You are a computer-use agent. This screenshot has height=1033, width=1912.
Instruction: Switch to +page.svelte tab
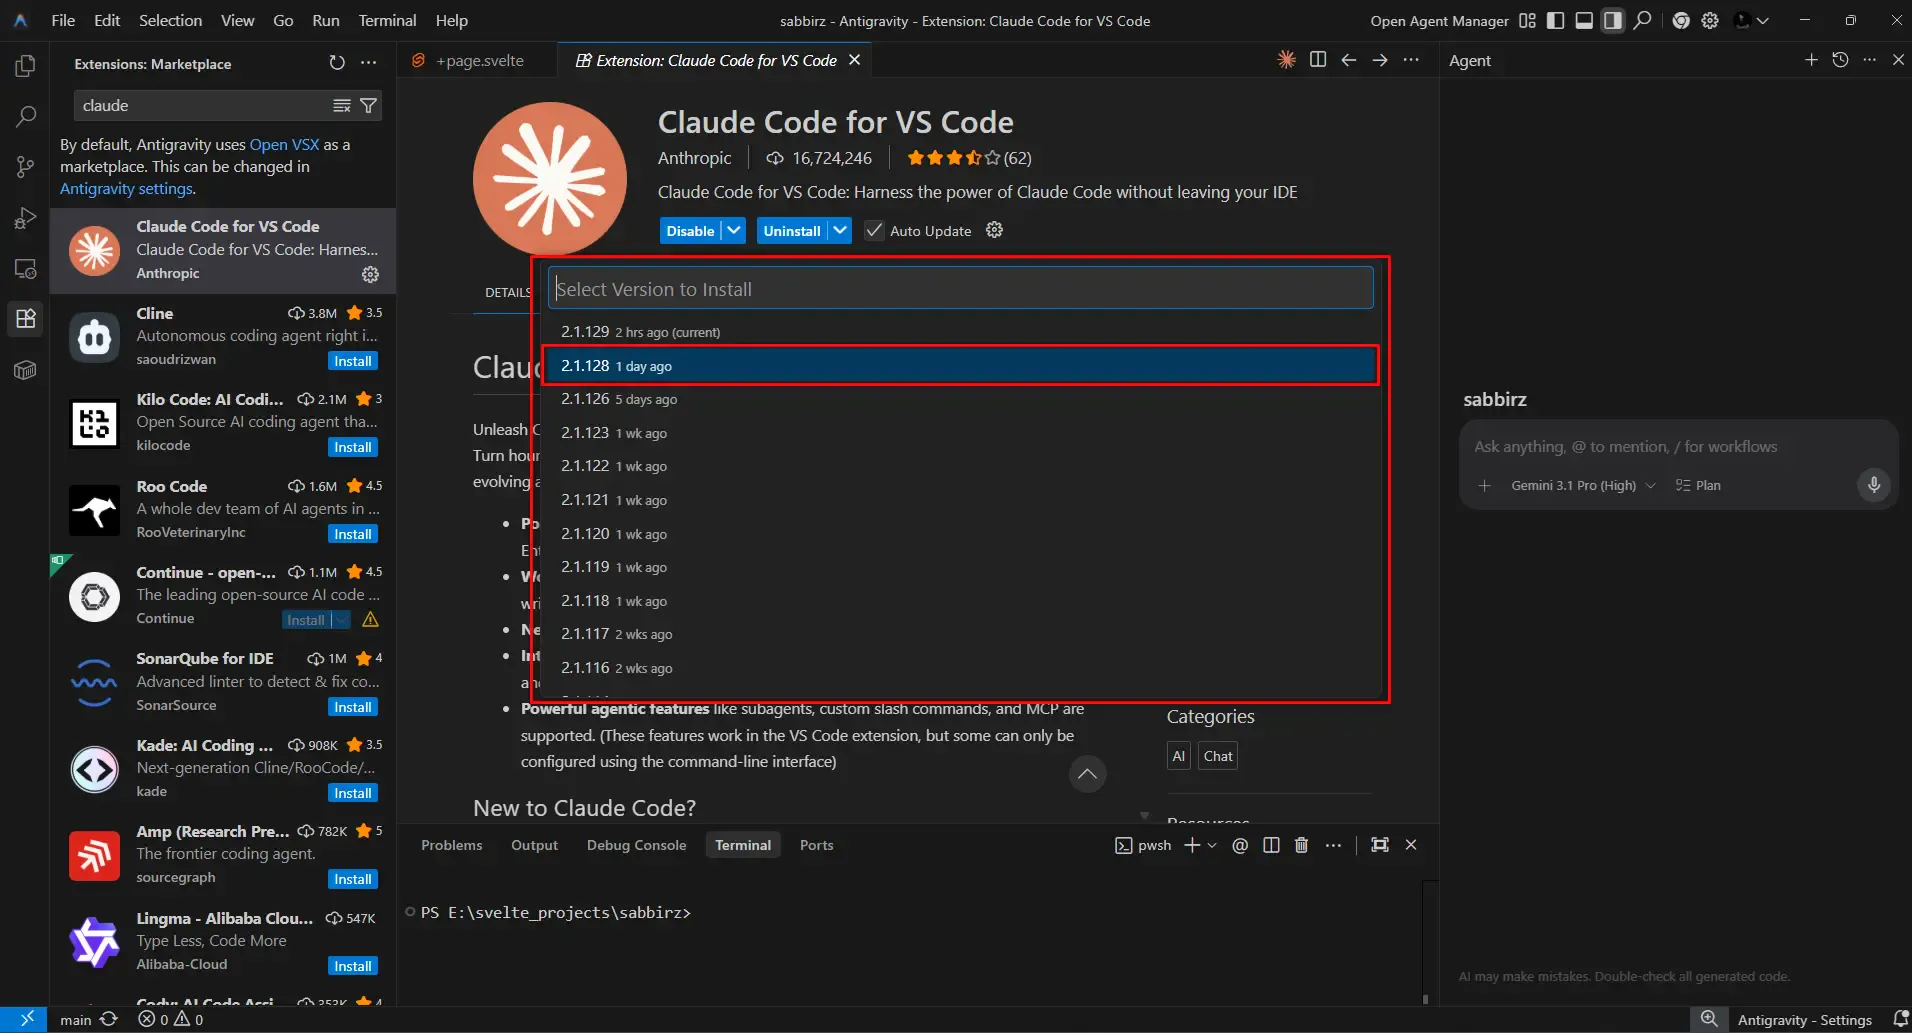[479, 60]
